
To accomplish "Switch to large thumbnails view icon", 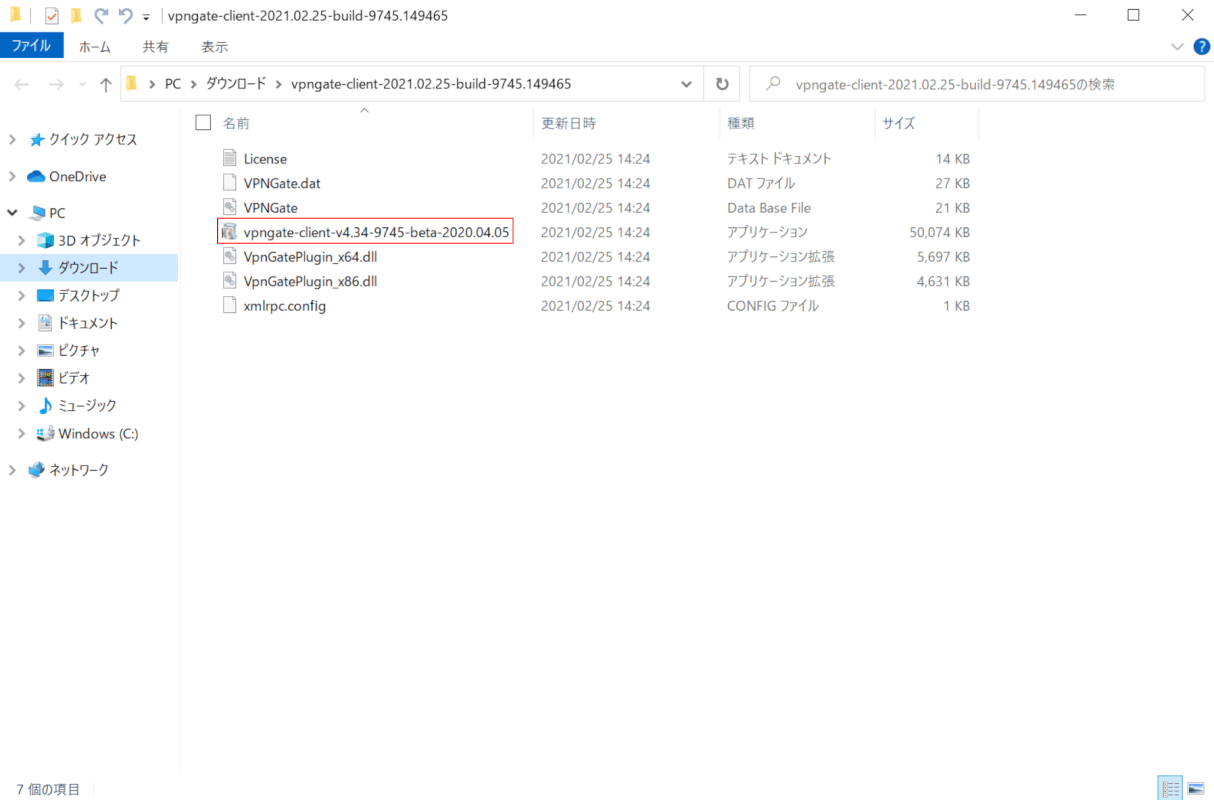I will point(1195,788).
